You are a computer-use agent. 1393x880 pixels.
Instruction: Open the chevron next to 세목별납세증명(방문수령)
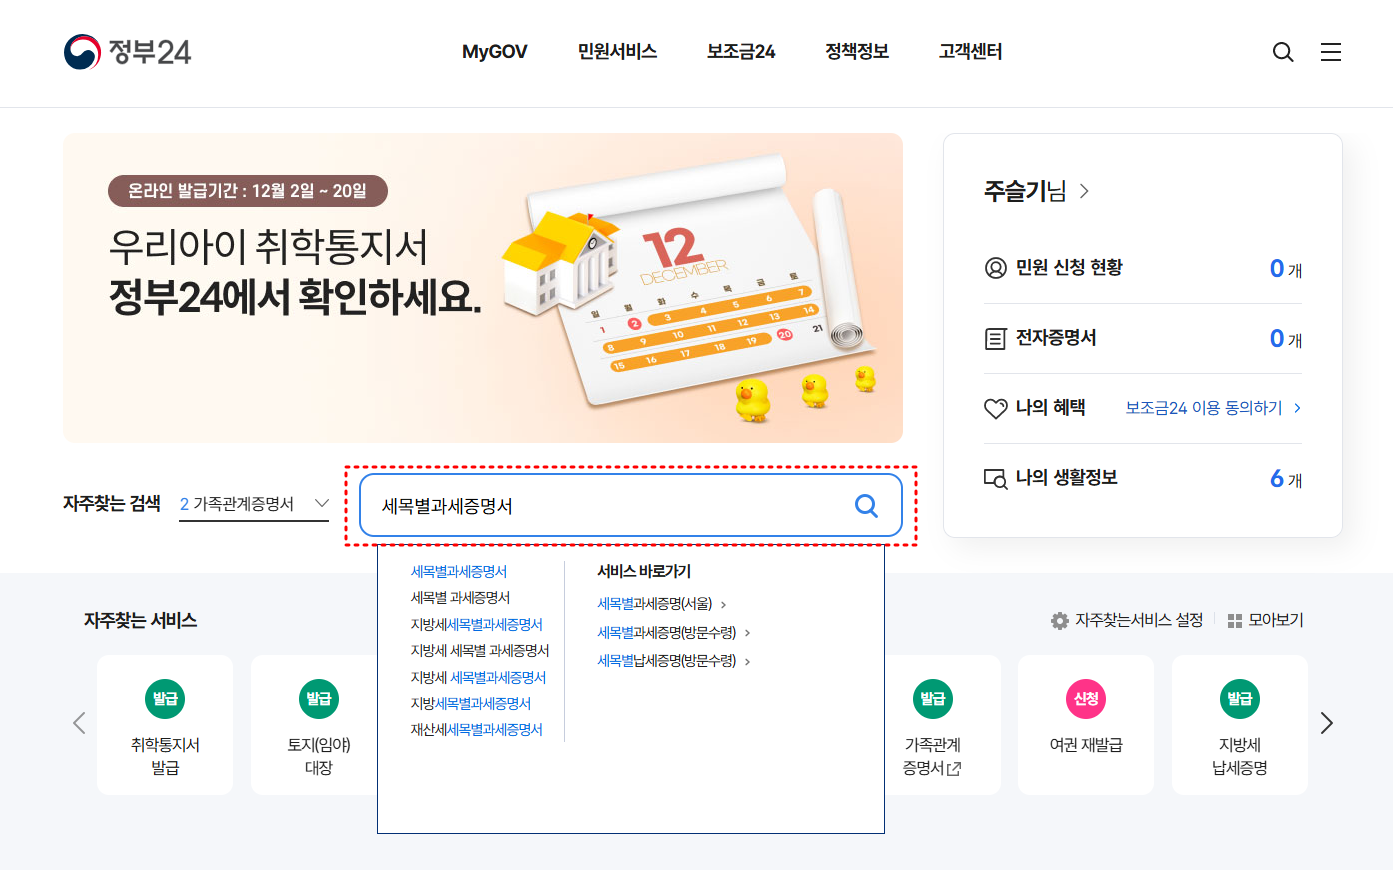tap(747, 661)
